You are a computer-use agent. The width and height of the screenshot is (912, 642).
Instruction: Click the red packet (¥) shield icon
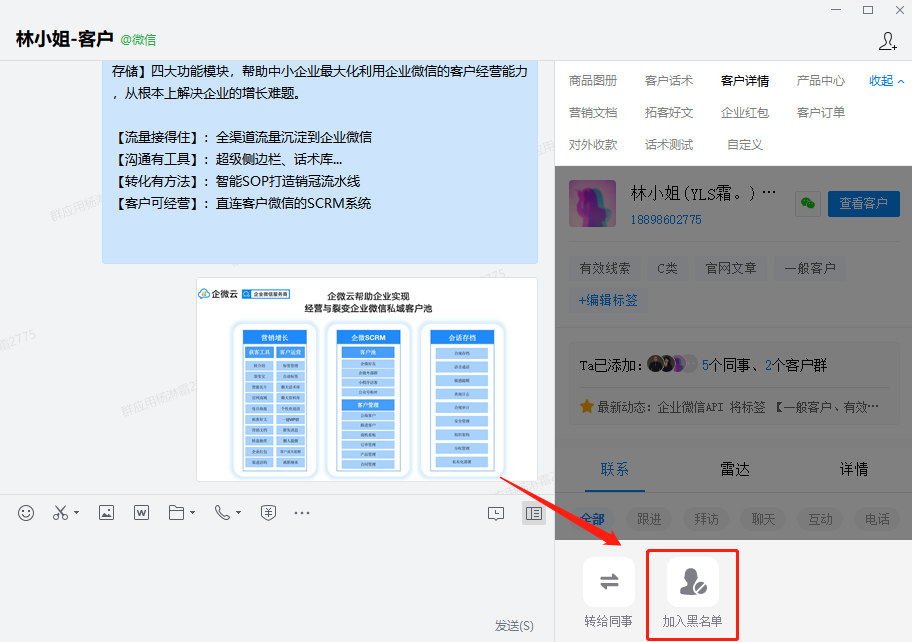click(x=268, y=513)
